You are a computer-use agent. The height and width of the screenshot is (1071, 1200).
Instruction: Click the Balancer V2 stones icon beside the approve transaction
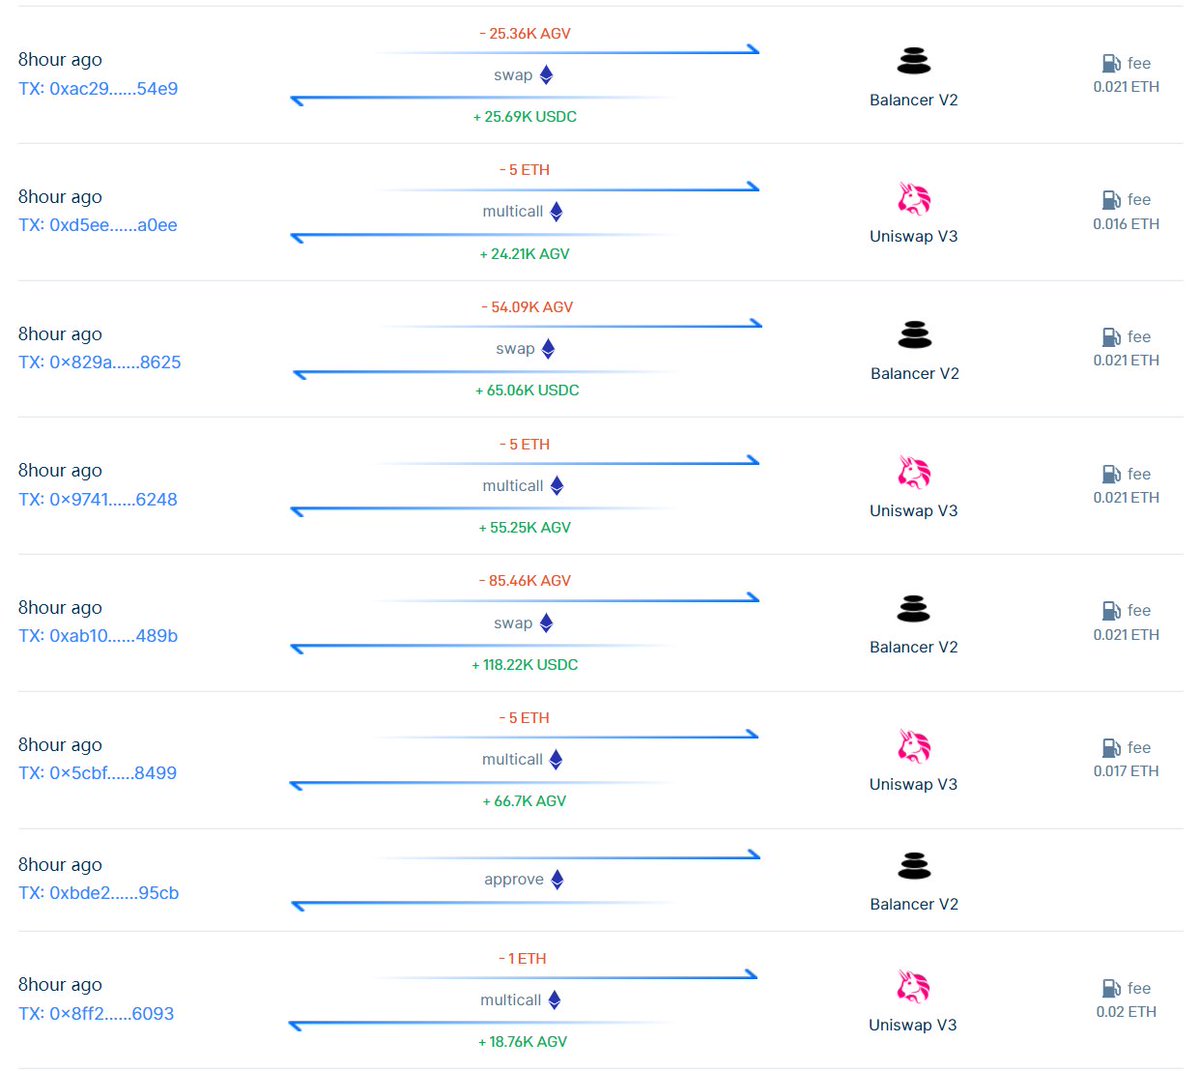coord(913,865)
